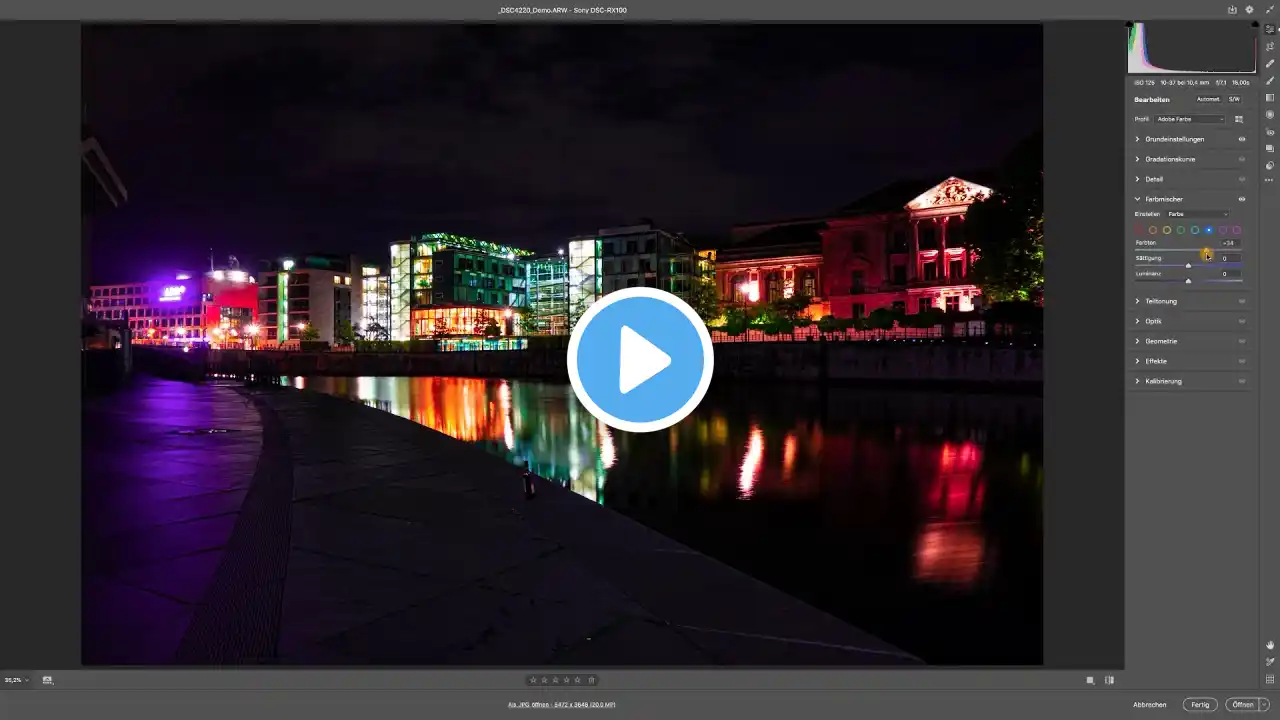Viewport: 1280px width, 720px height.
Task: Collapse the Farbmischer panel
Action: 1138,199
